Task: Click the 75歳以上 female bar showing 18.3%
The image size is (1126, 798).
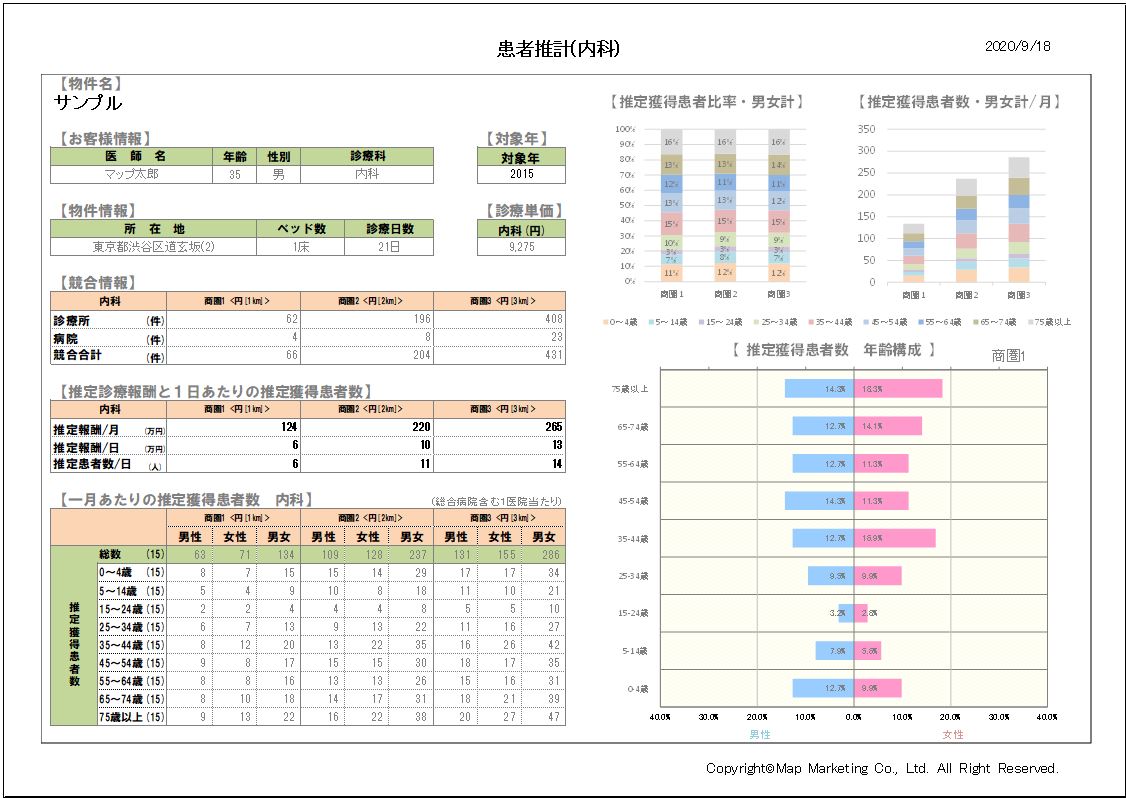Action: click(x=898, y=389)
